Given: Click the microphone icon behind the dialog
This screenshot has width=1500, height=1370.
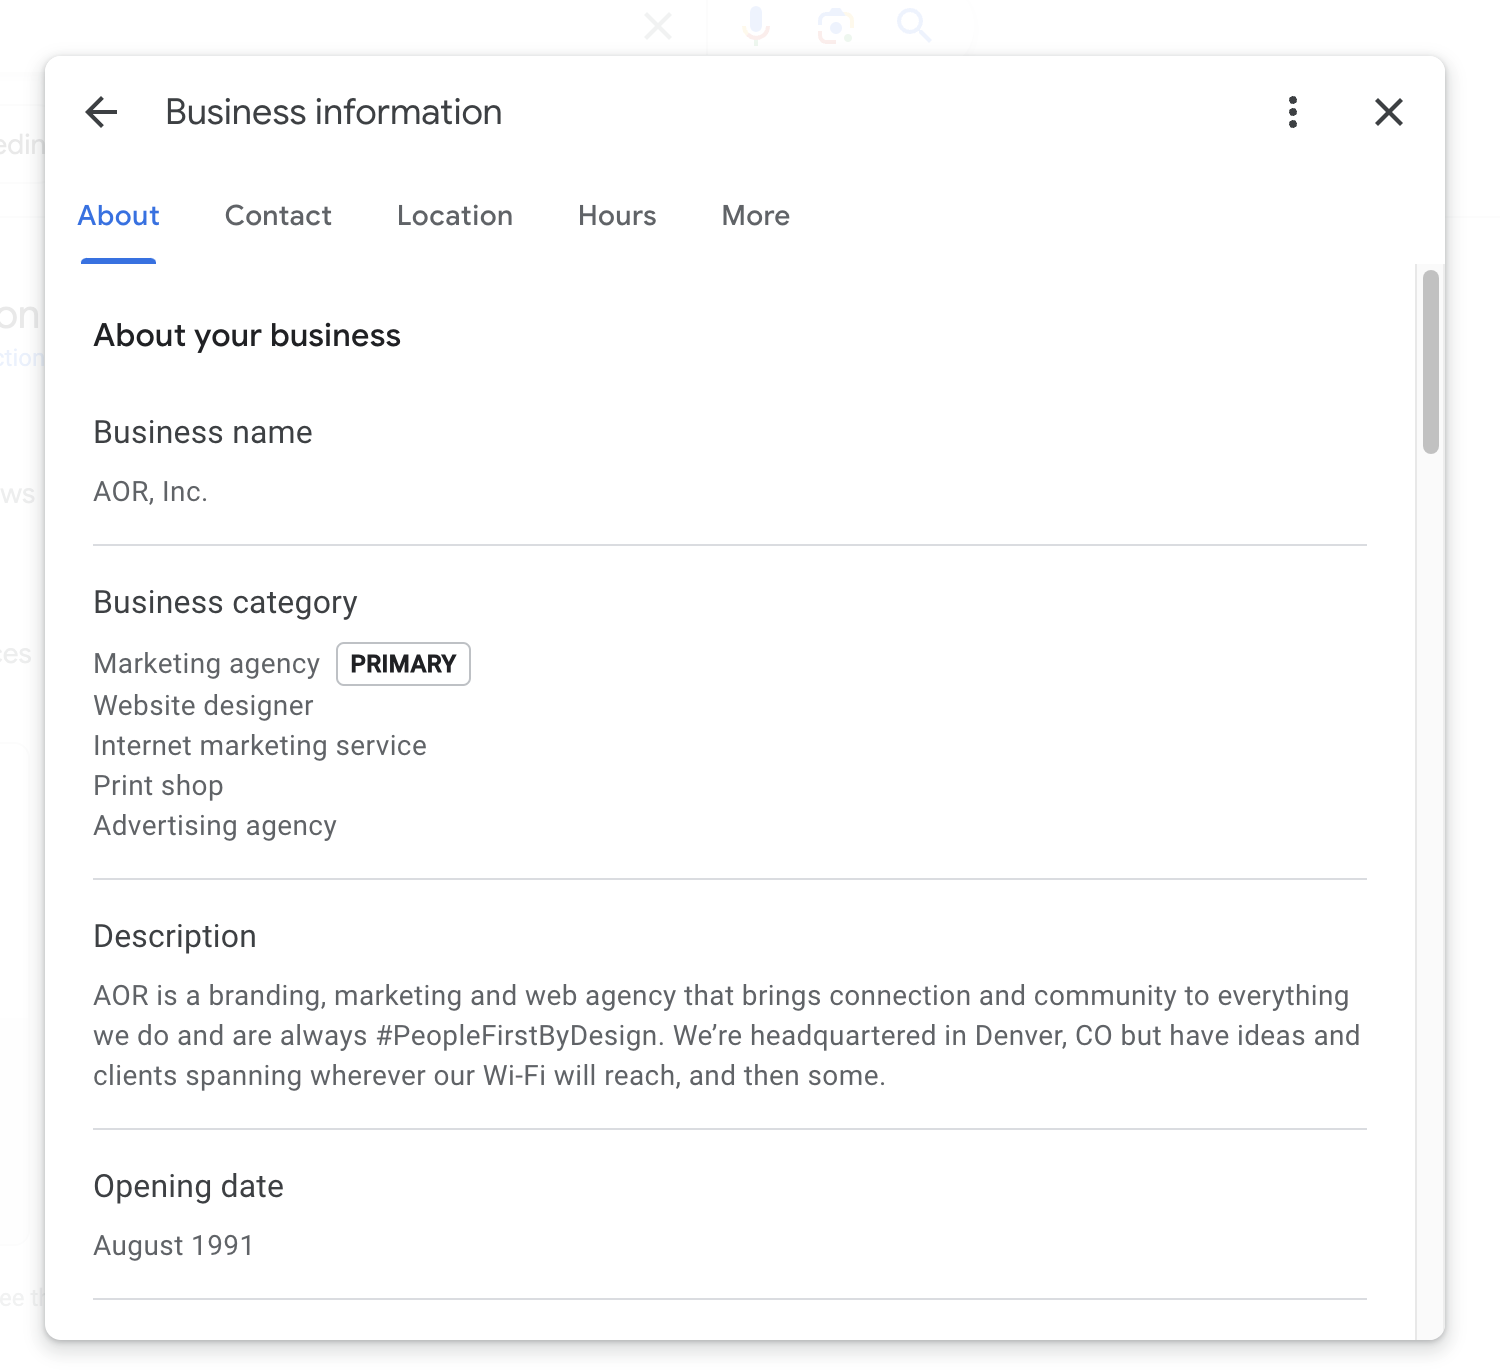Looking at the screenshot, I should [757, 26].
